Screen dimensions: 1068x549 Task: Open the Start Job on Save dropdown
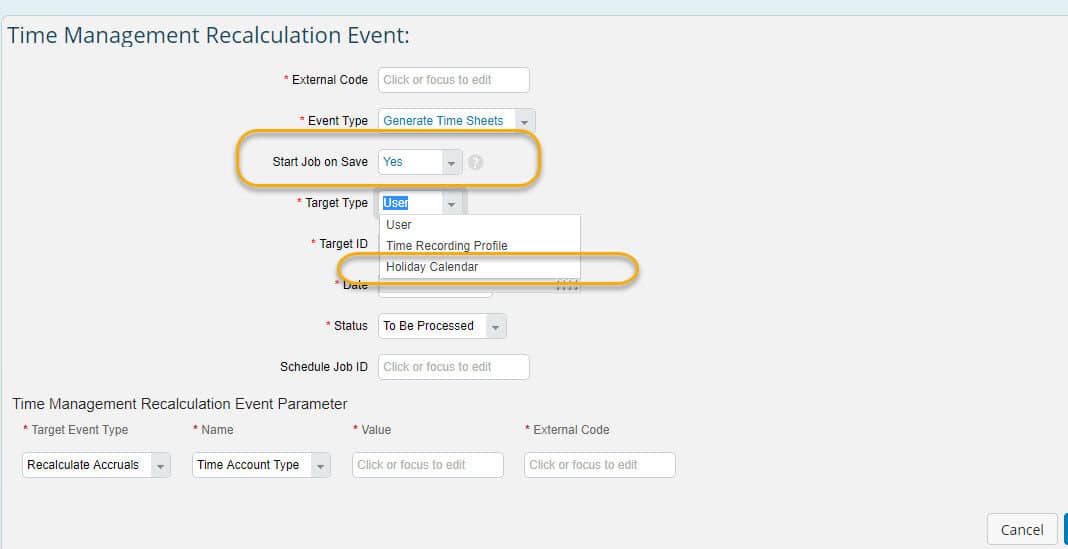click(453, 162)
